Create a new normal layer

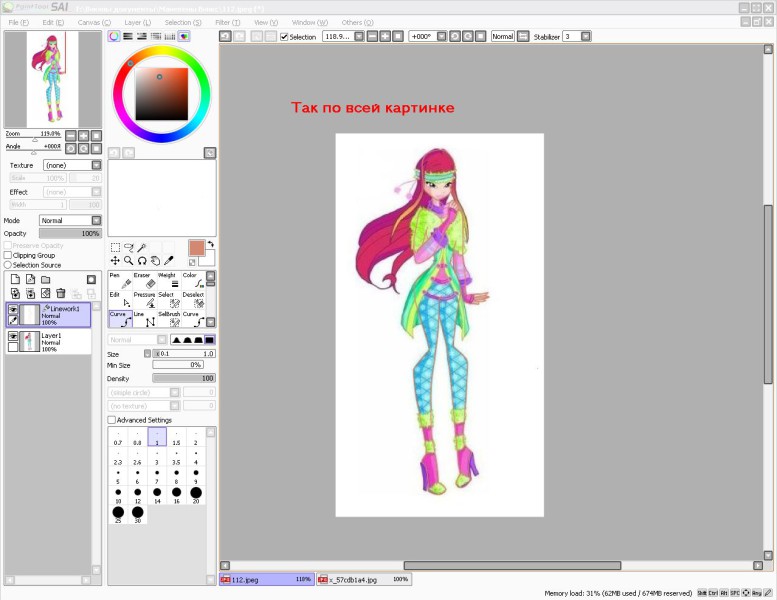coord(15,279)
